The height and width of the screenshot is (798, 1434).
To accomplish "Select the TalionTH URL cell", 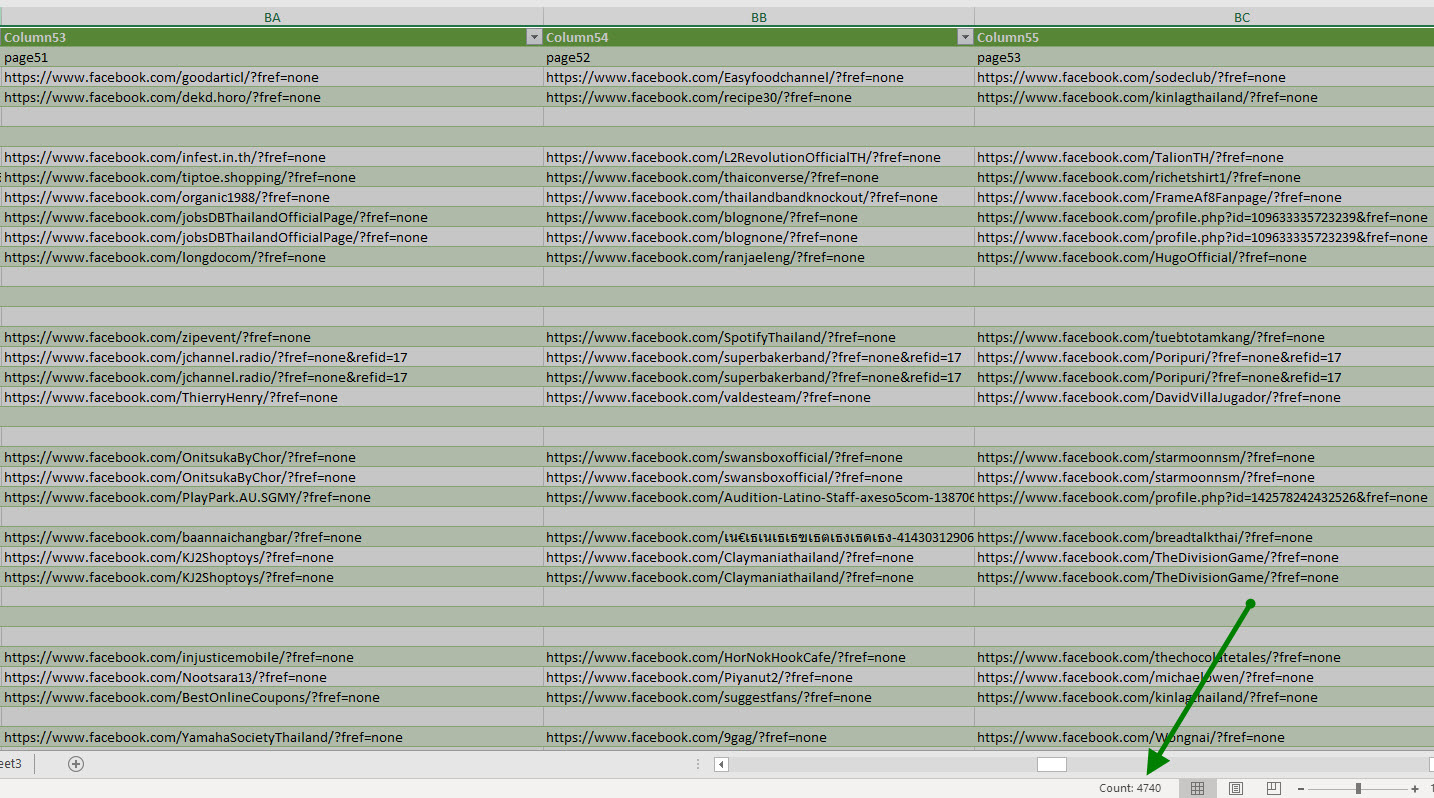I will 1204,157.
